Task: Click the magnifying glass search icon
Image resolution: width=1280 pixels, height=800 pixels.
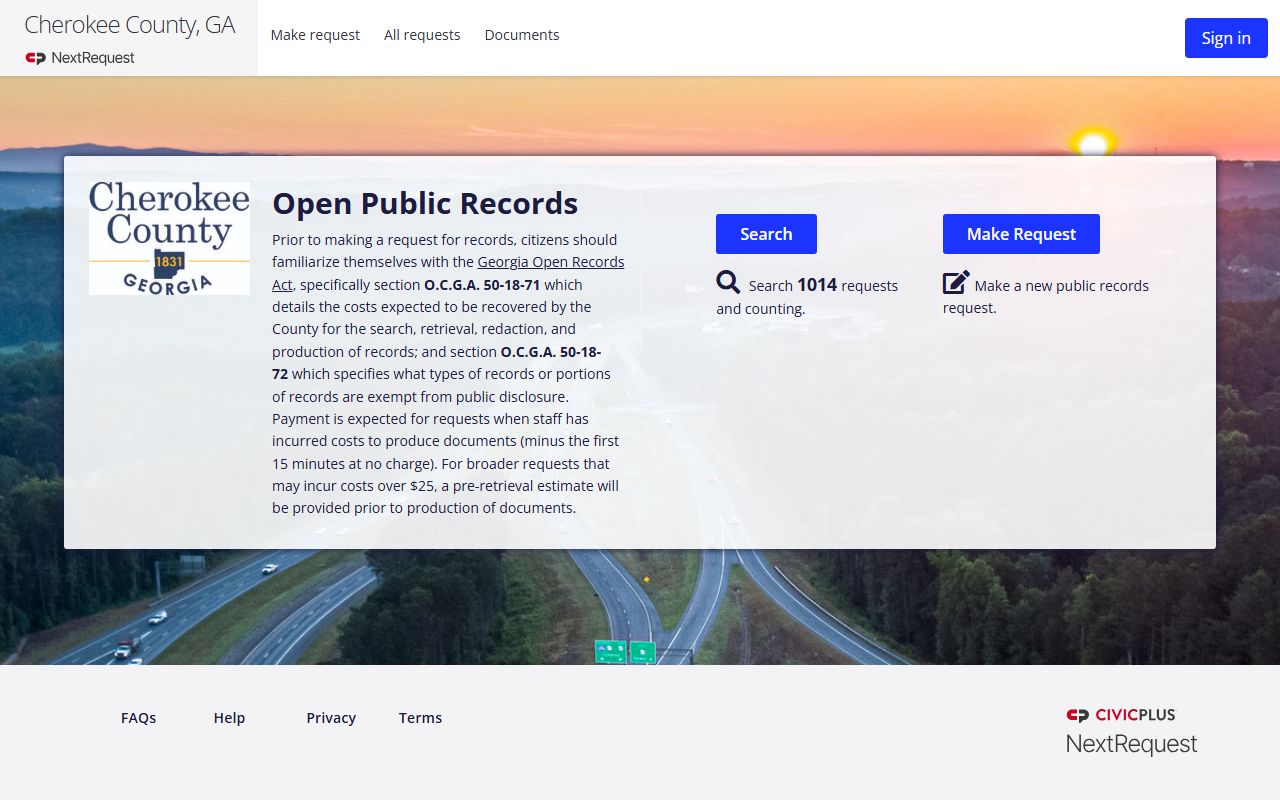Action: [x=728, y=283]
